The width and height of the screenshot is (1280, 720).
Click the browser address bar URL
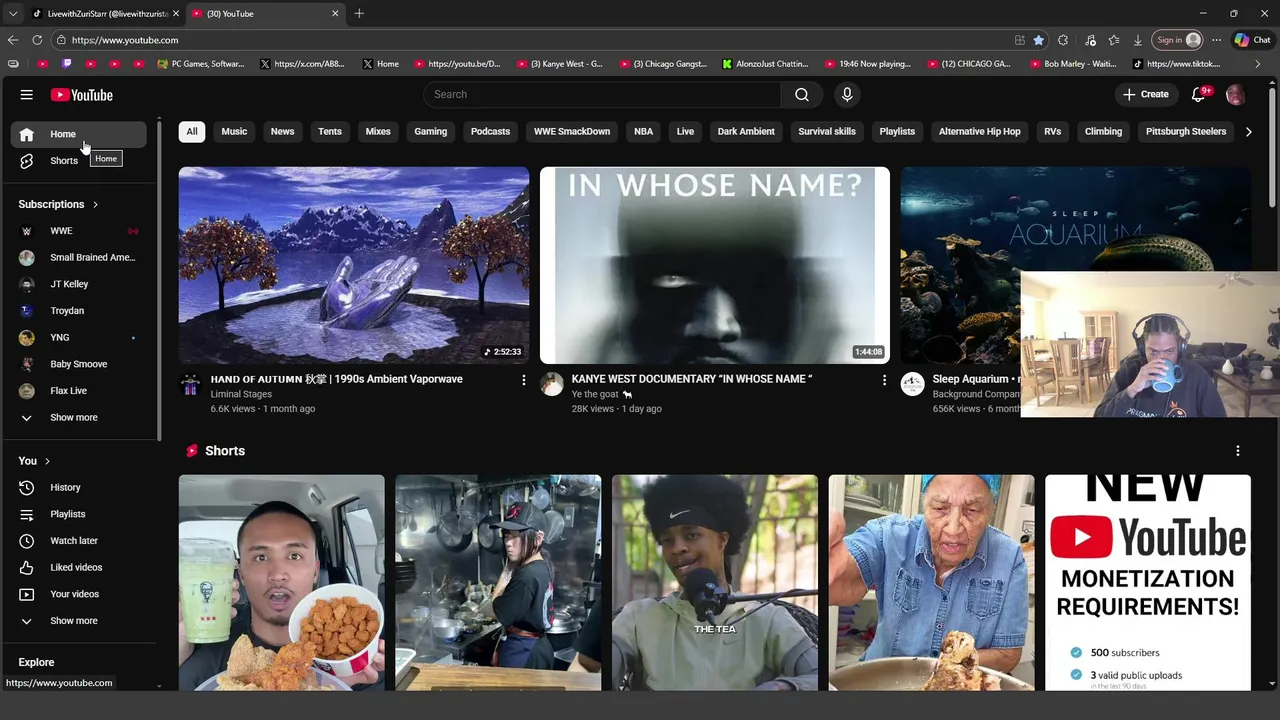tap(125, 40)
